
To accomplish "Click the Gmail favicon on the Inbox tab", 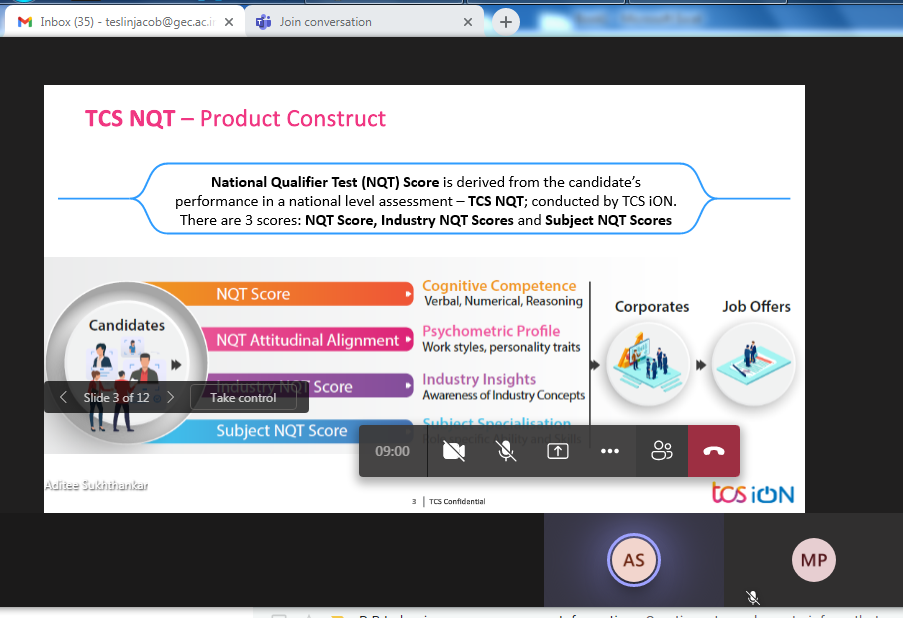I will click(25, 22).
